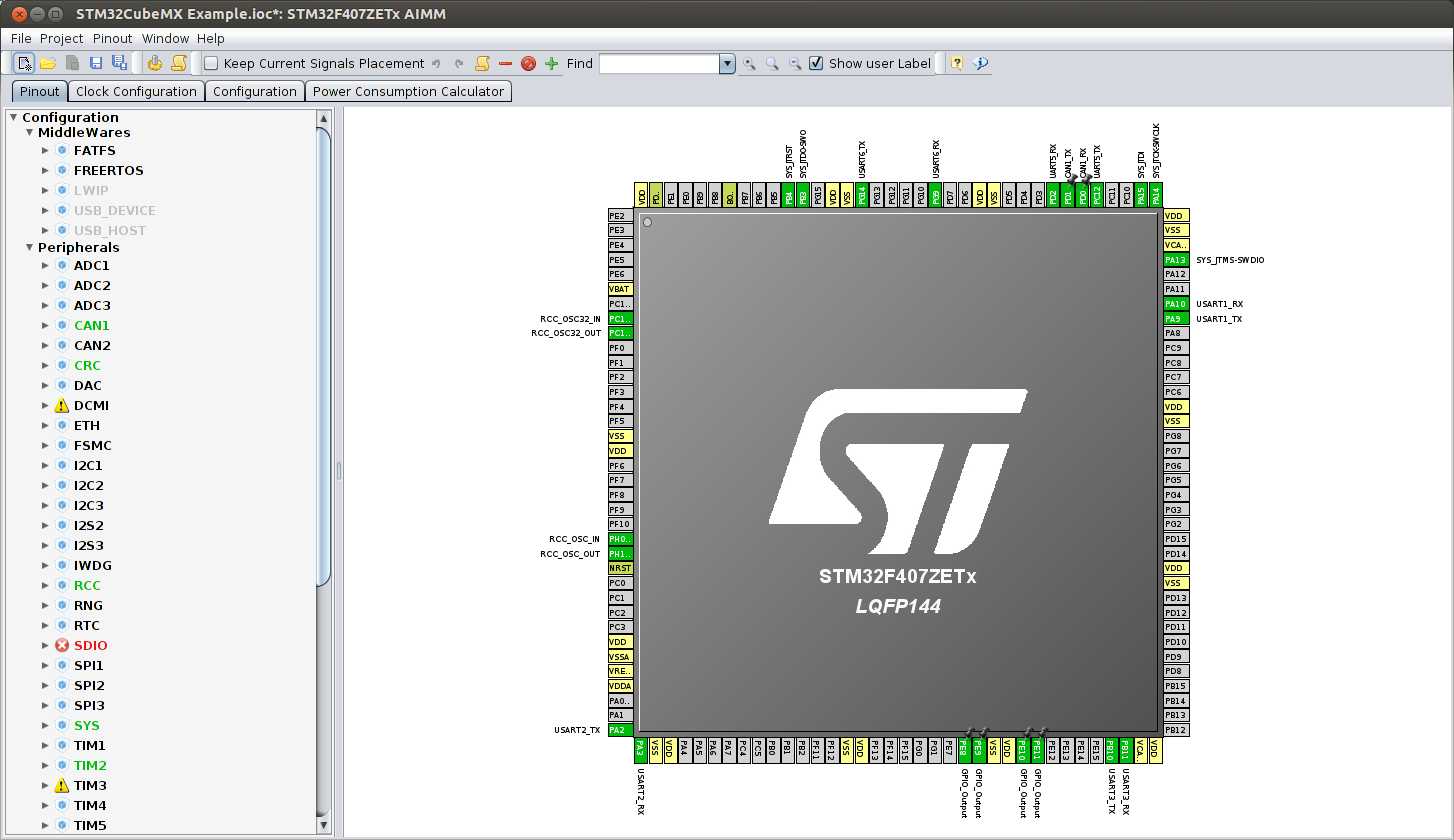Click the question mark help icon
The image size is (1454, 840).
[x=957, y=63]
